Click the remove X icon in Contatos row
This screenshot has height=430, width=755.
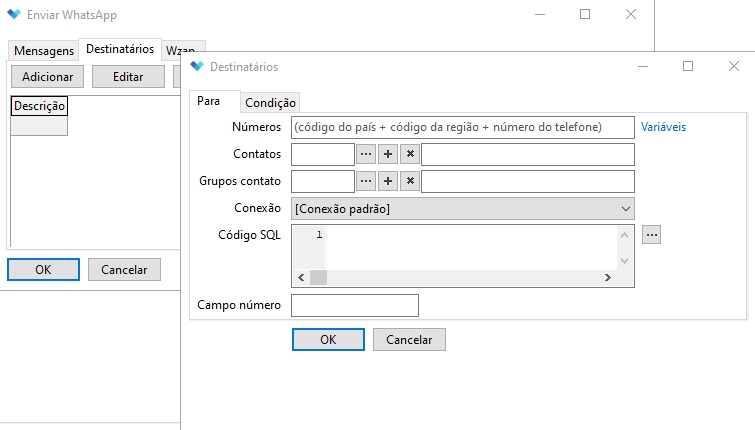pyautogui.click(x=409, y=154)
